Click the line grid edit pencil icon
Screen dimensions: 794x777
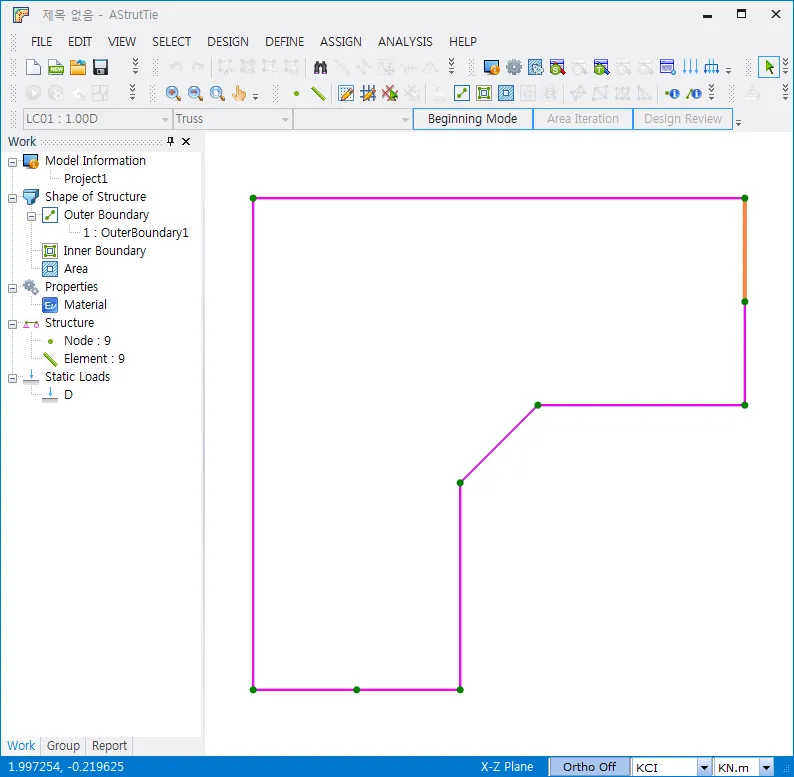(x=368, y=93)
